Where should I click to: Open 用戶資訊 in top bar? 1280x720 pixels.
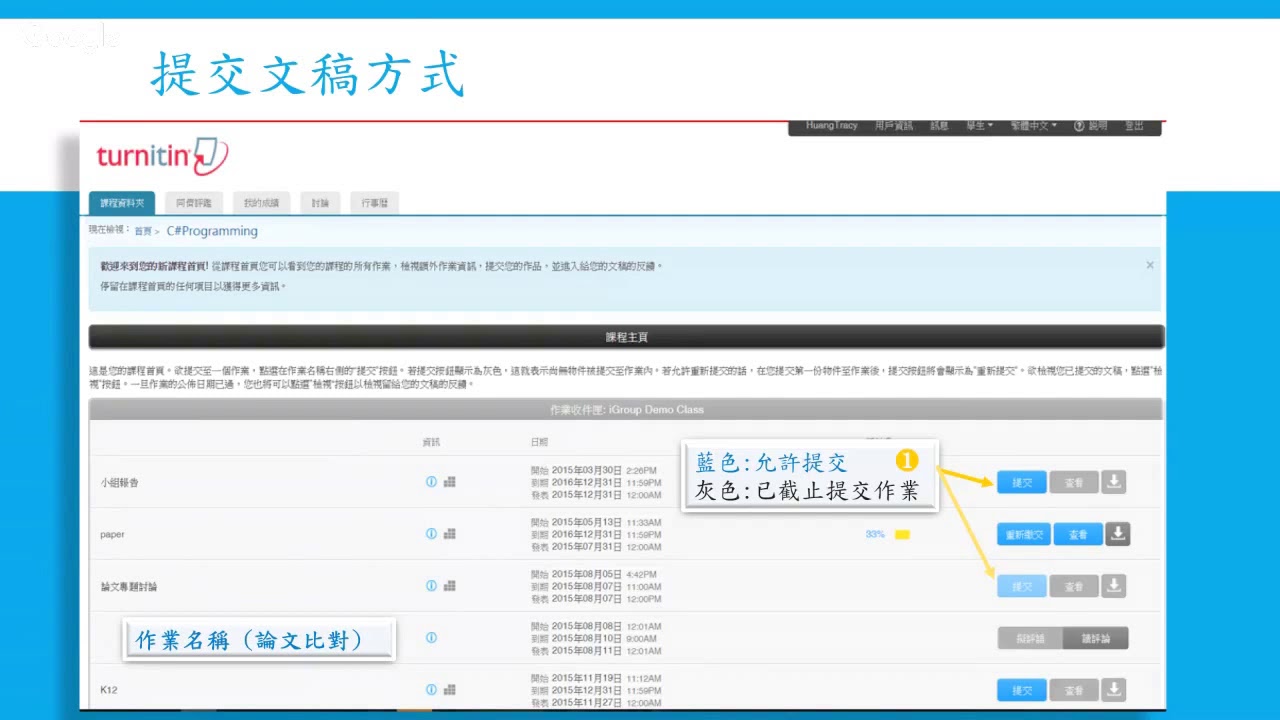[894, 126]
